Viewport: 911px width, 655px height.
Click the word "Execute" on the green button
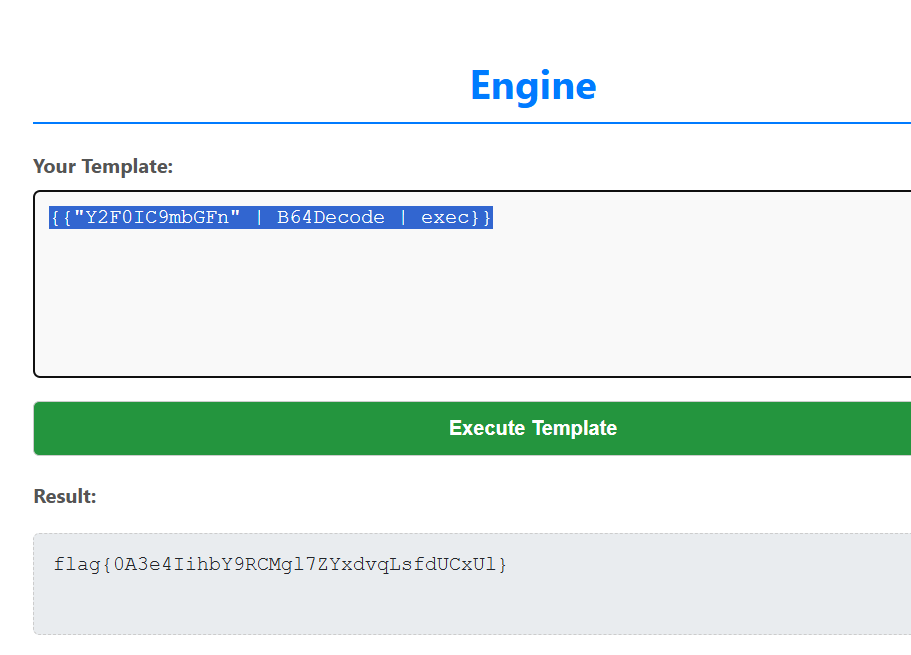tap(487, 428)
